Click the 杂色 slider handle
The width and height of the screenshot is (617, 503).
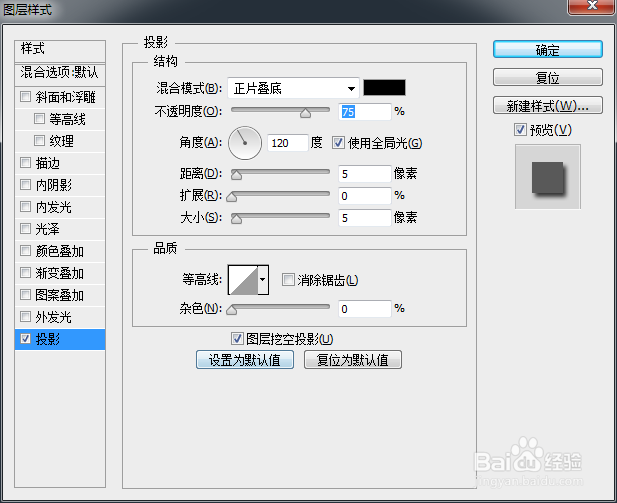[232, 310]
